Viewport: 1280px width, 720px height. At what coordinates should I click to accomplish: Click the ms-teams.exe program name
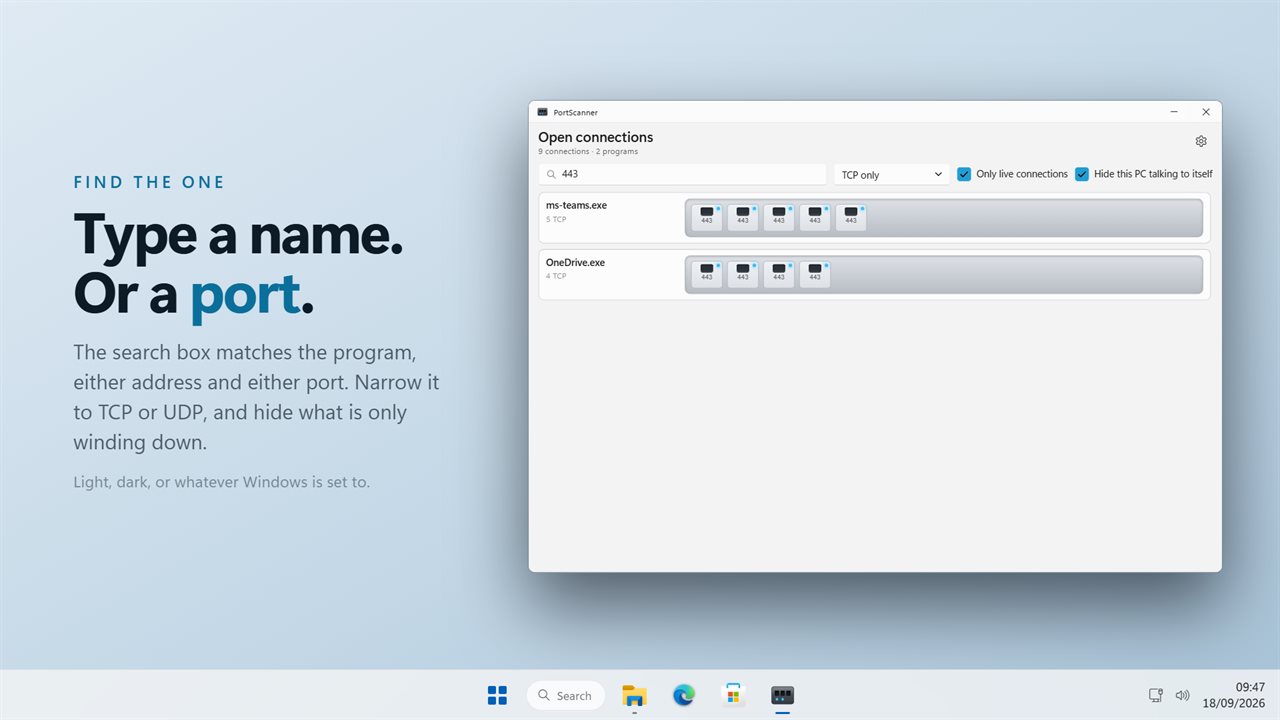[x=576, y=205]
